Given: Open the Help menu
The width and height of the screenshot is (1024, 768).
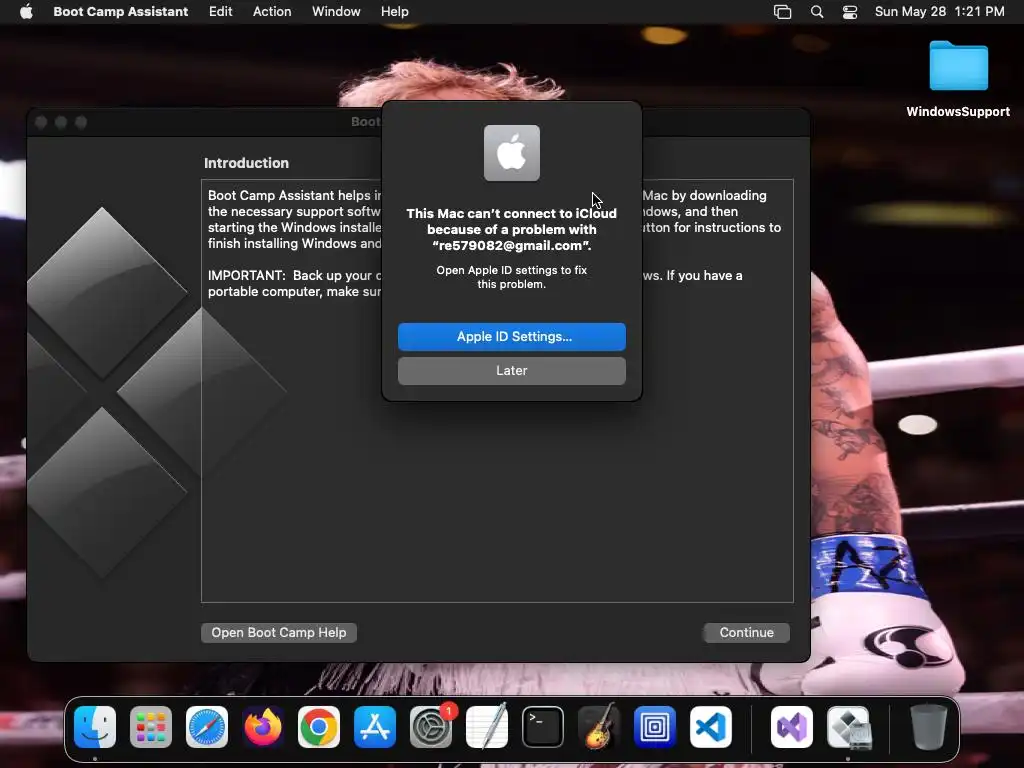Looking at the screenshot, I should coord(394,12).
